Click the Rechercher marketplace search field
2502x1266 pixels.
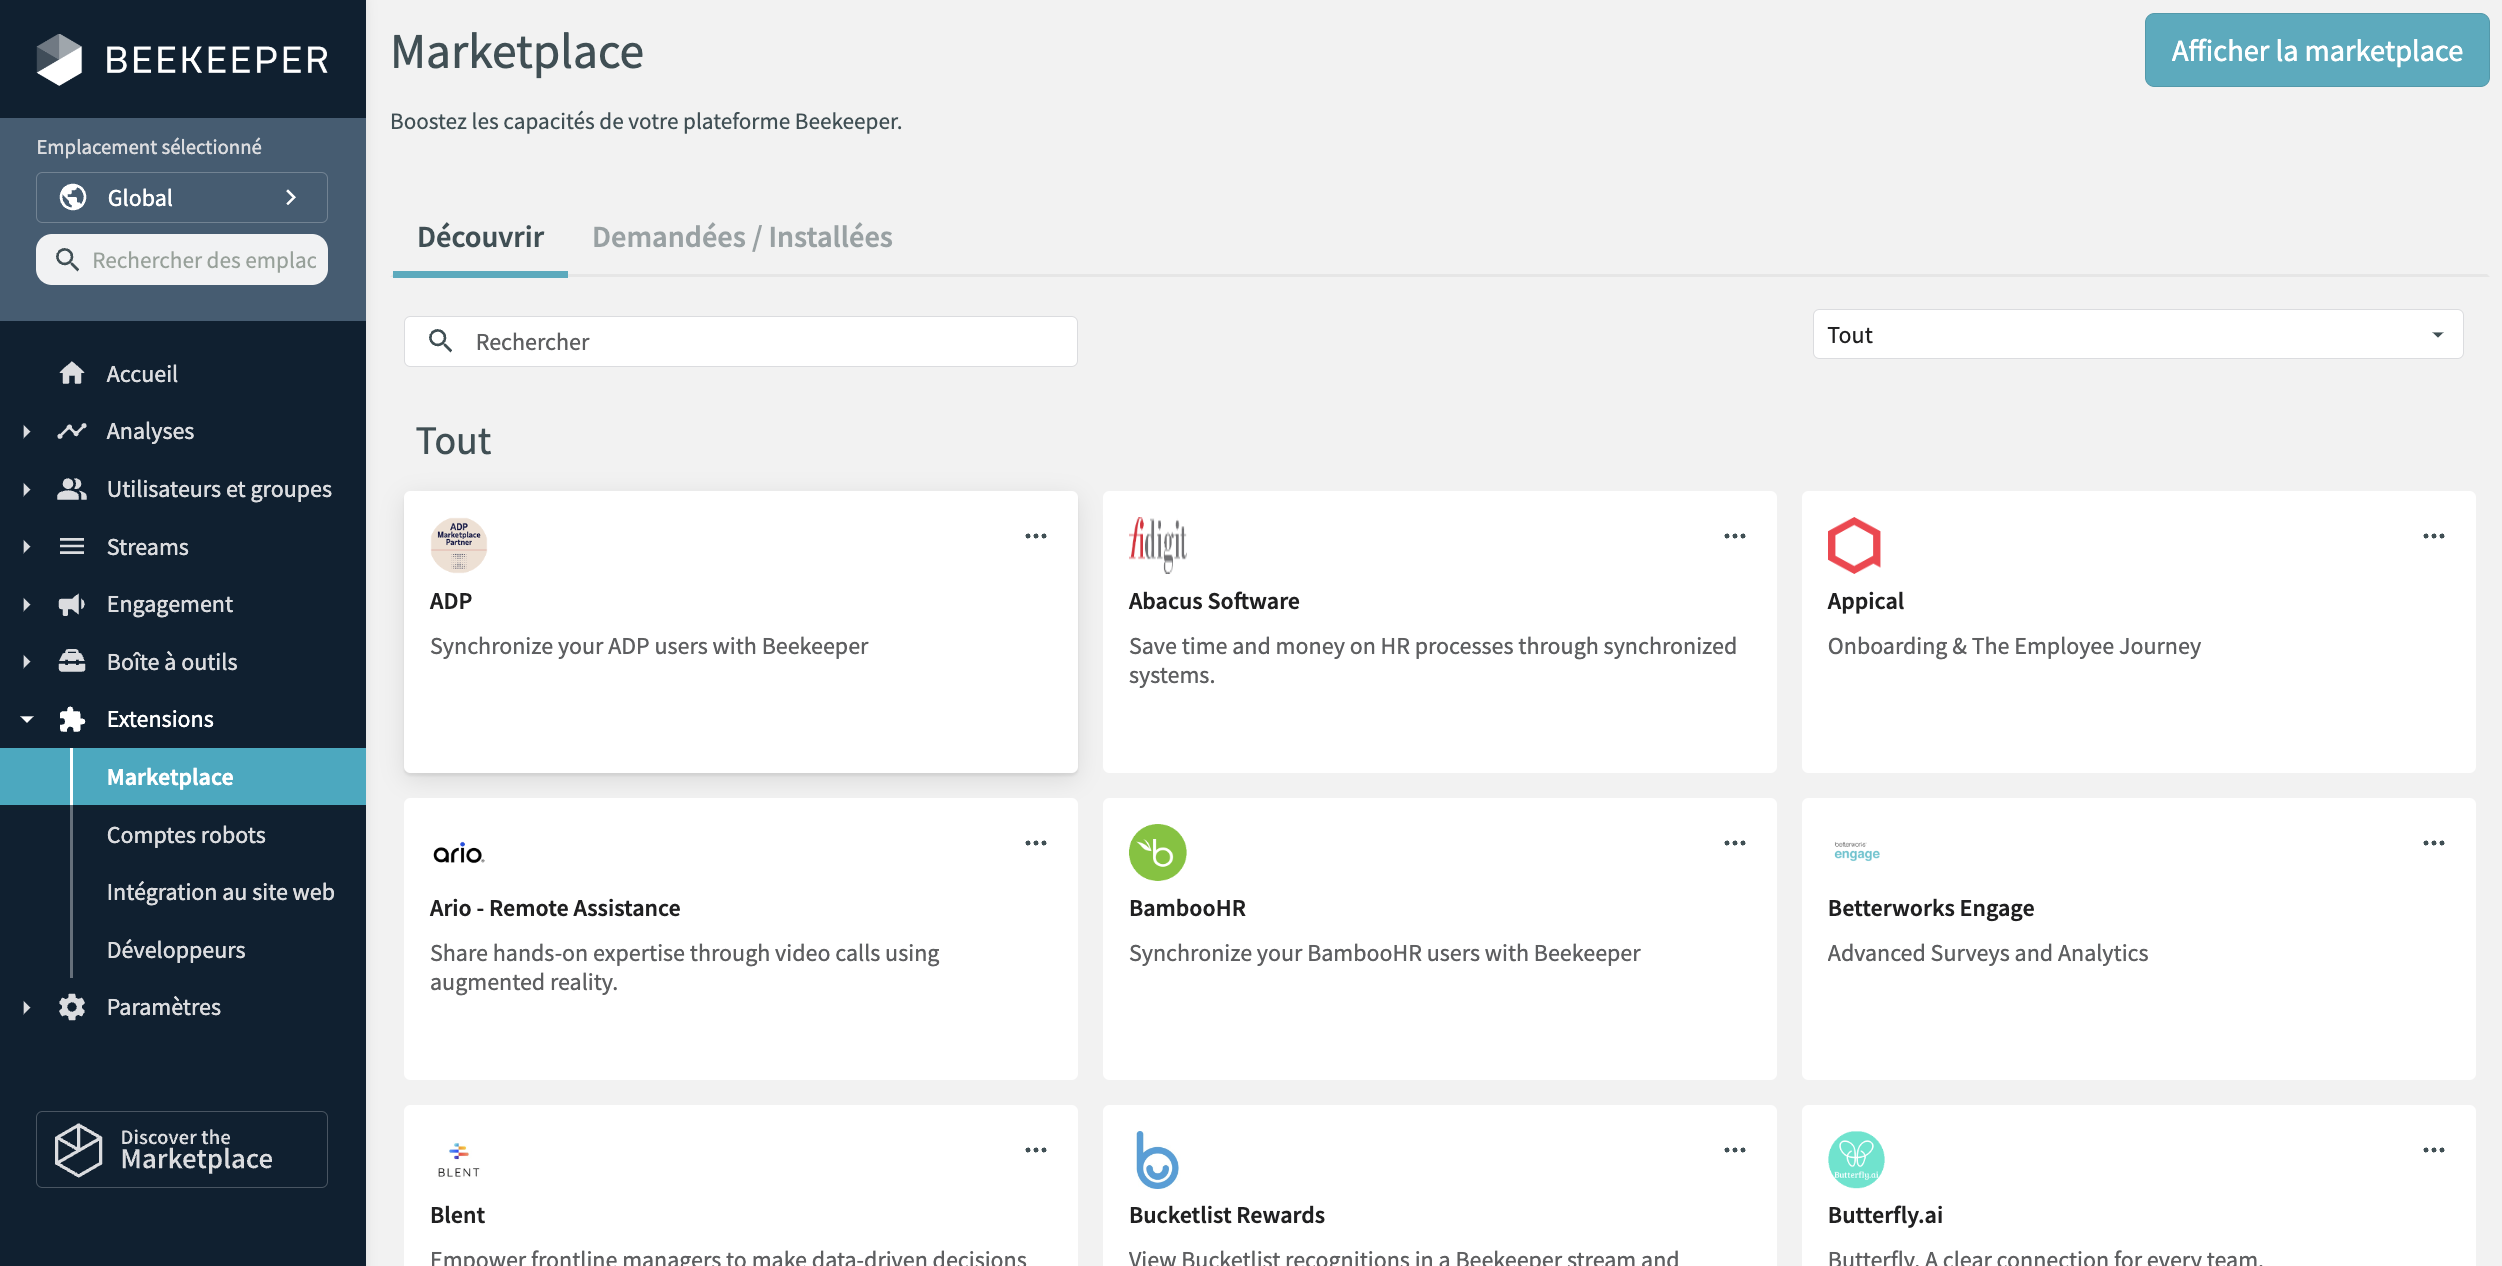click(x=741, y=341)
